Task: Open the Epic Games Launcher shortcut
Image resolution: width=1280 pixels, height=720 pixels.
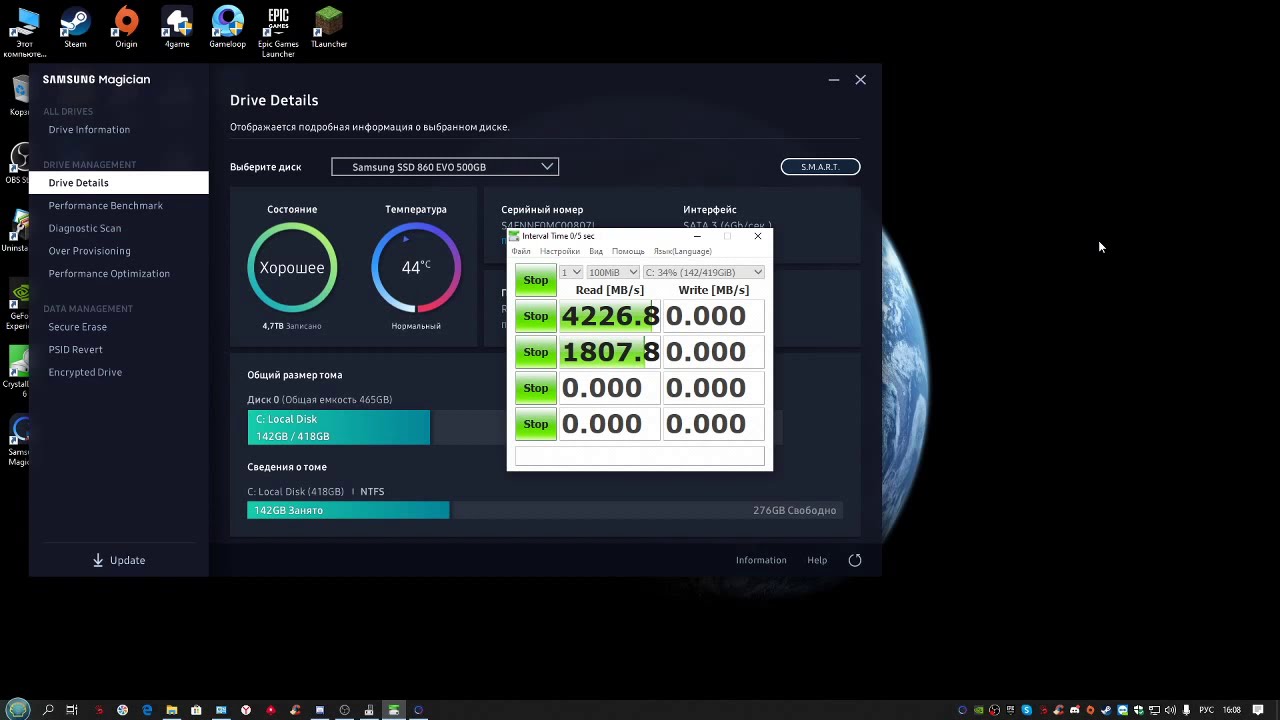Action: click(278, 32)
